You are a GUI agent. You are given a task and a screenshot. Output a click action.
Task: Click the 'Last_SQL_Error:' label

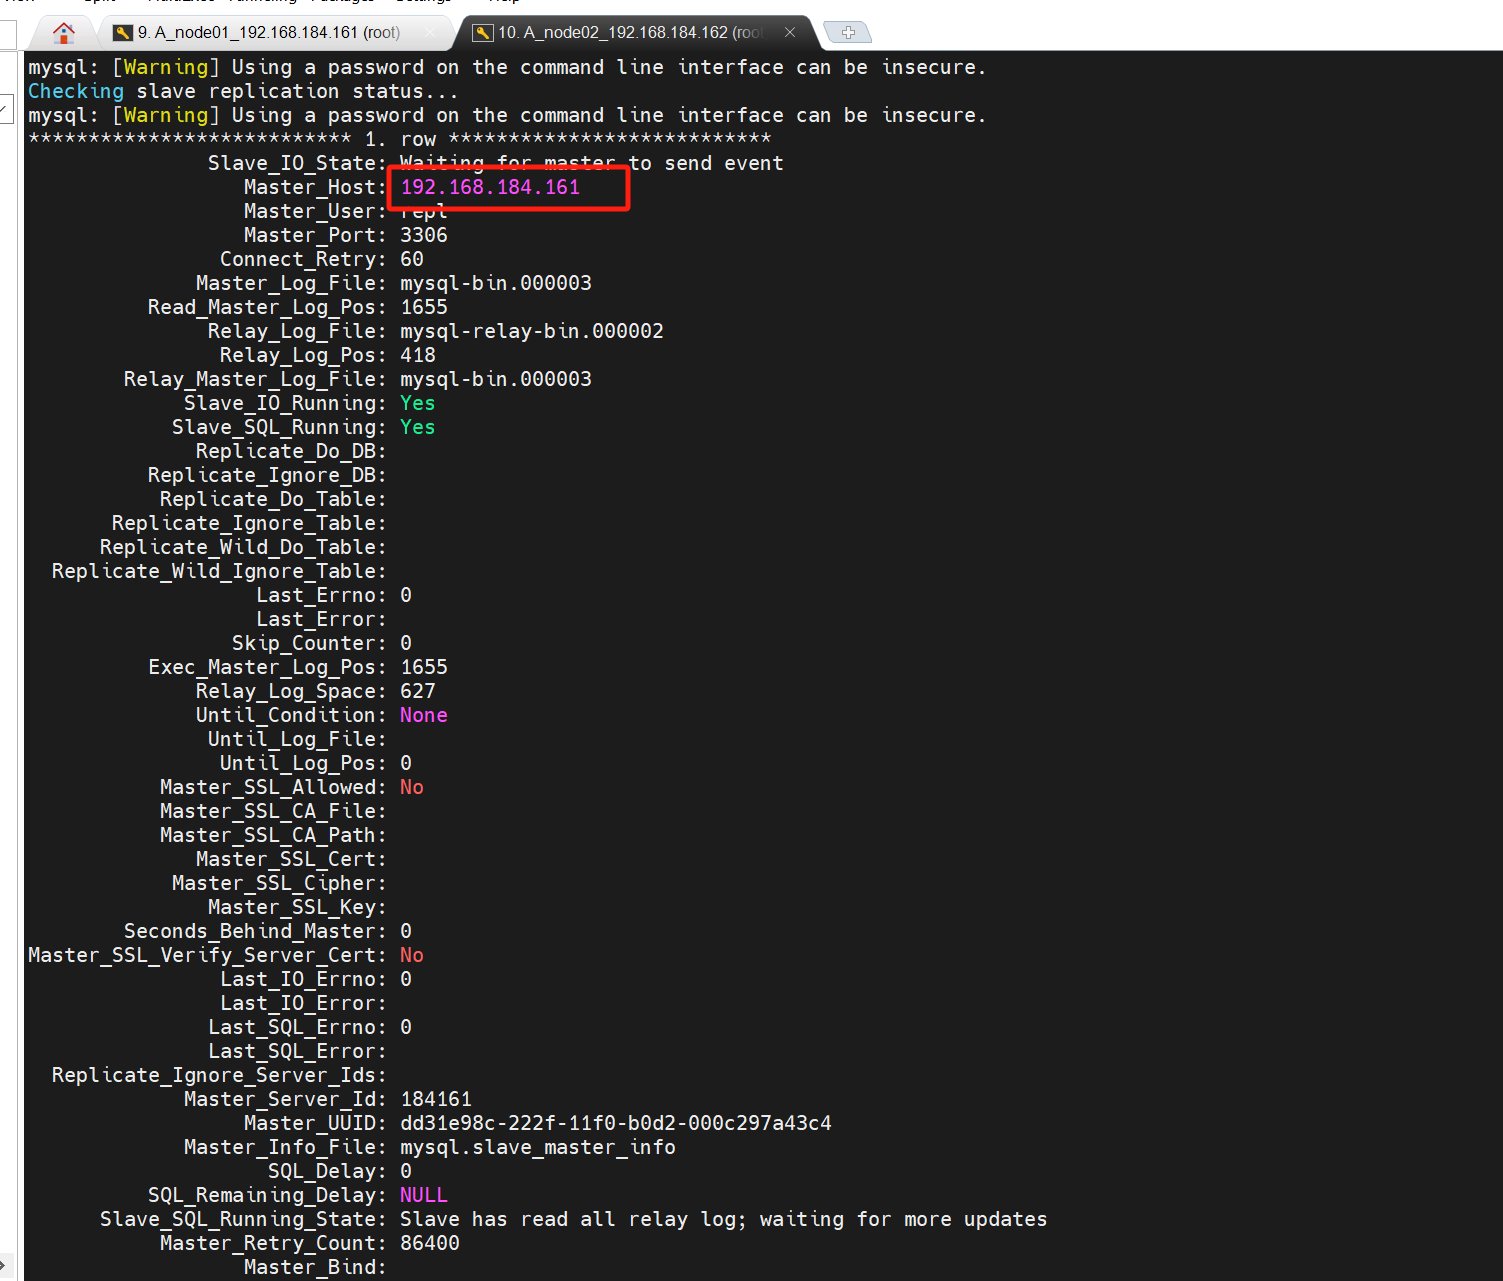point(297,1051)
